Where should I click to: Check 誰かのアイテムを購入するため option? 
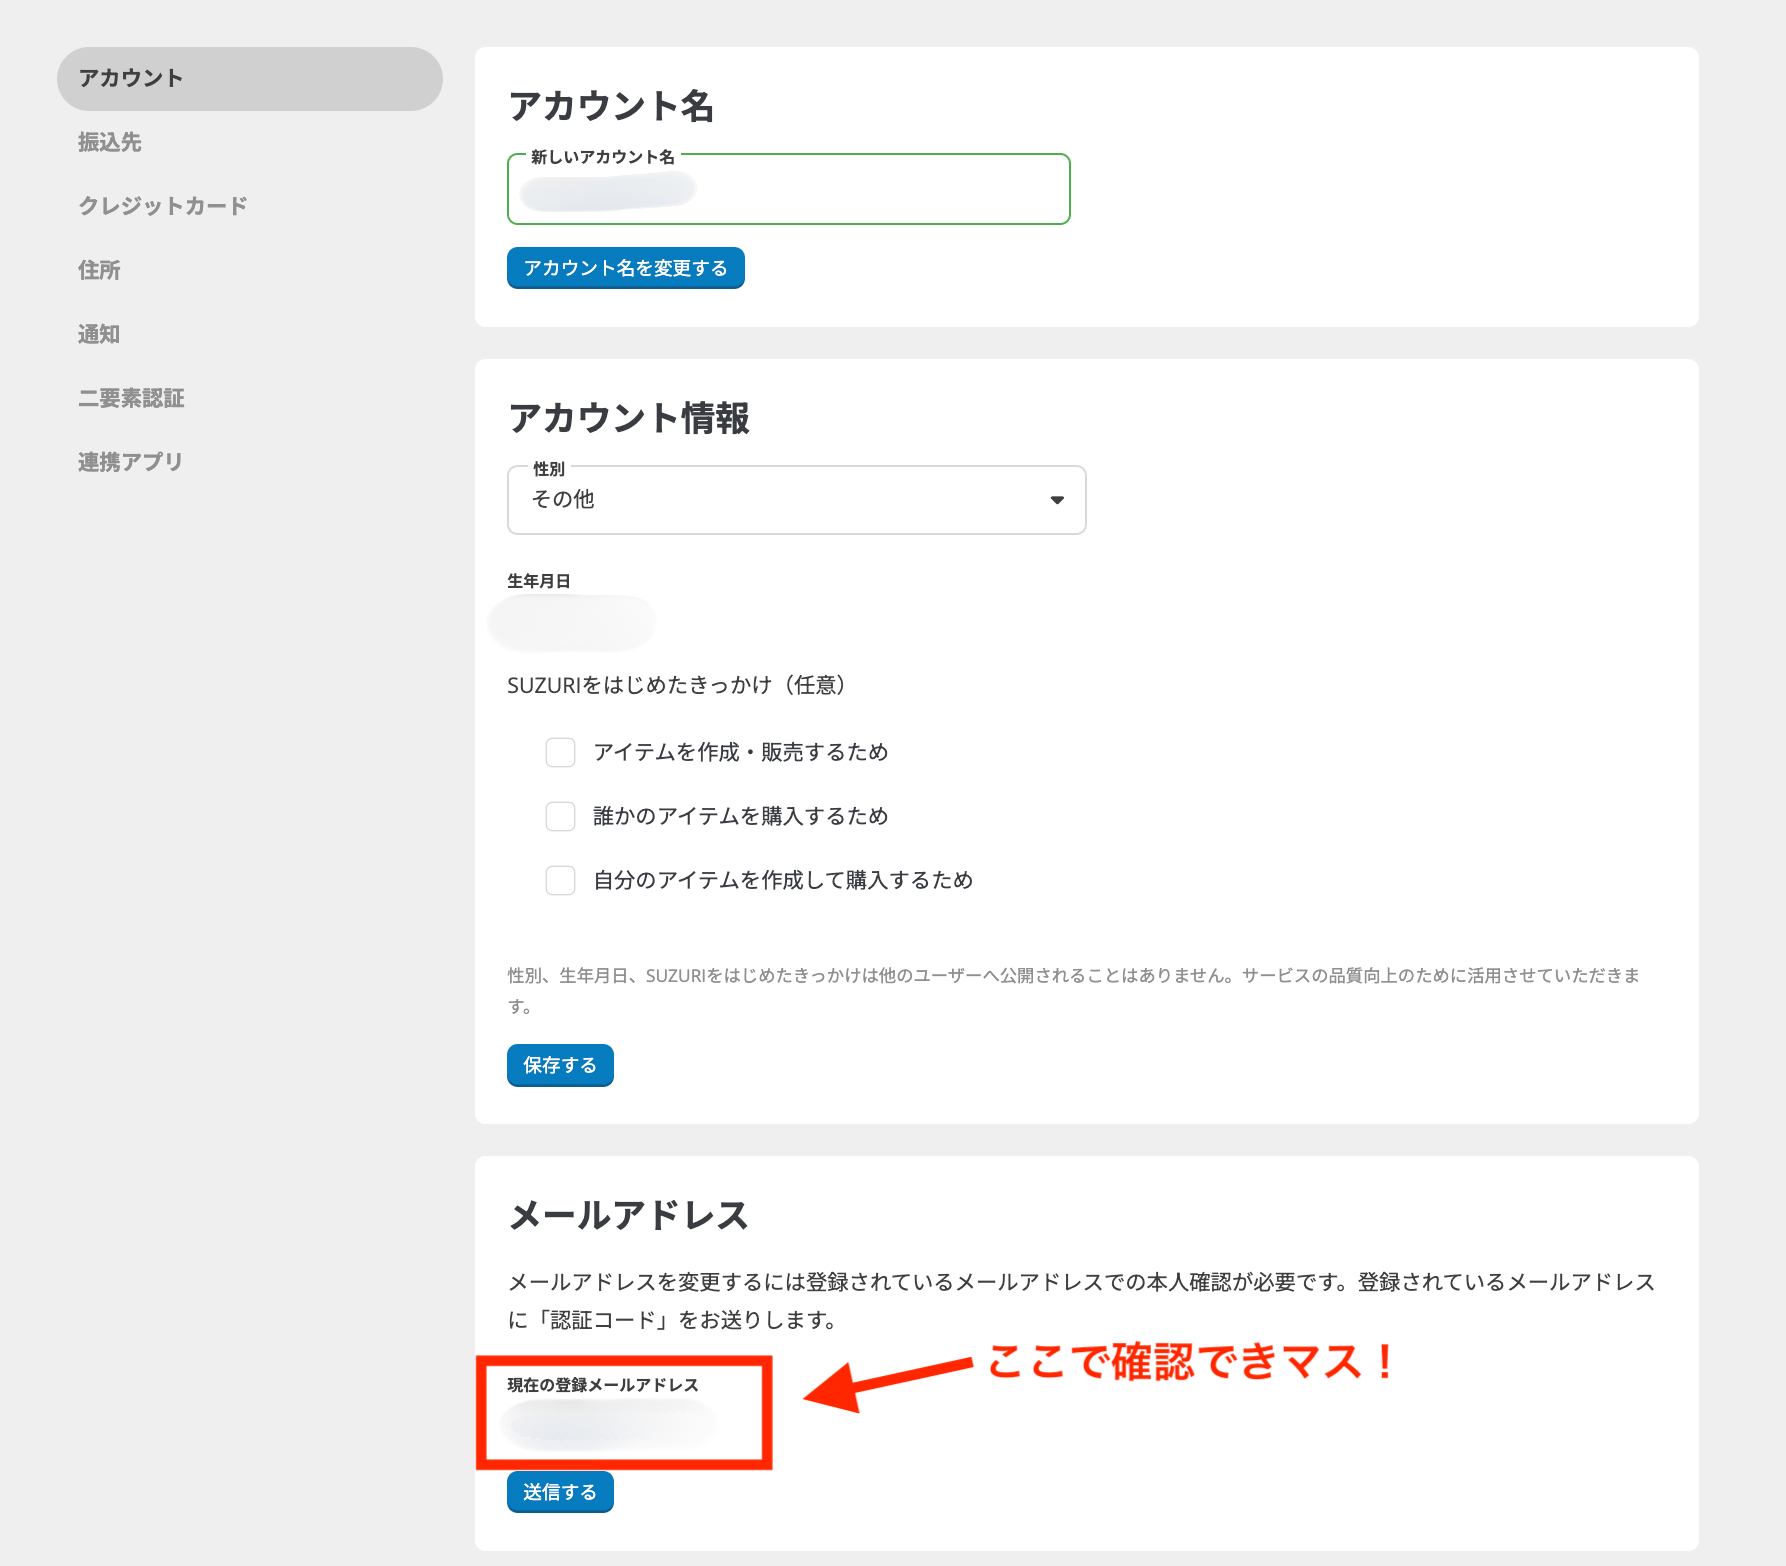560,816
